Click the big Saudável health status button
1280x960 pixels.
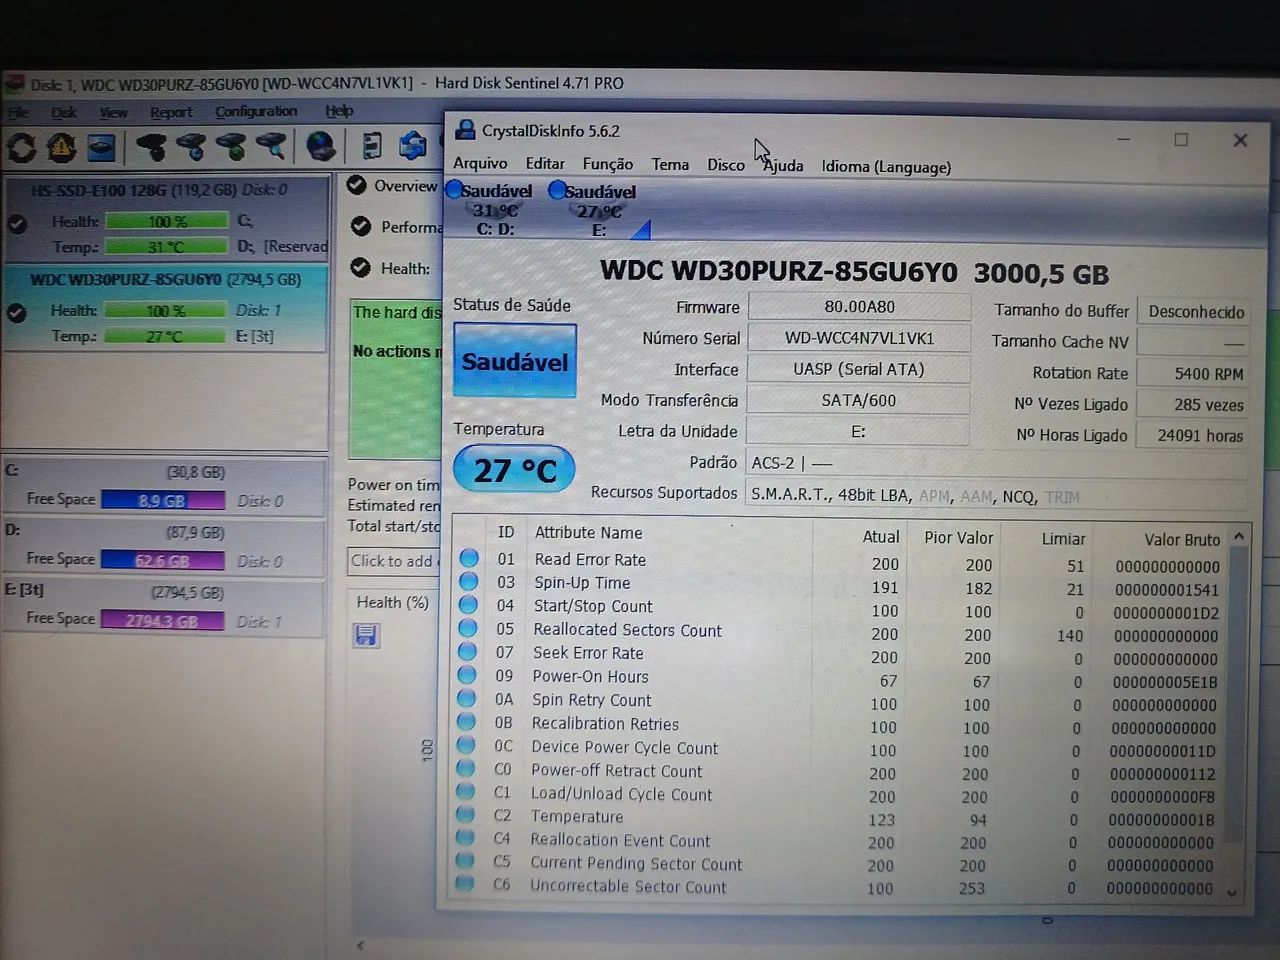(x=514, y=361)
